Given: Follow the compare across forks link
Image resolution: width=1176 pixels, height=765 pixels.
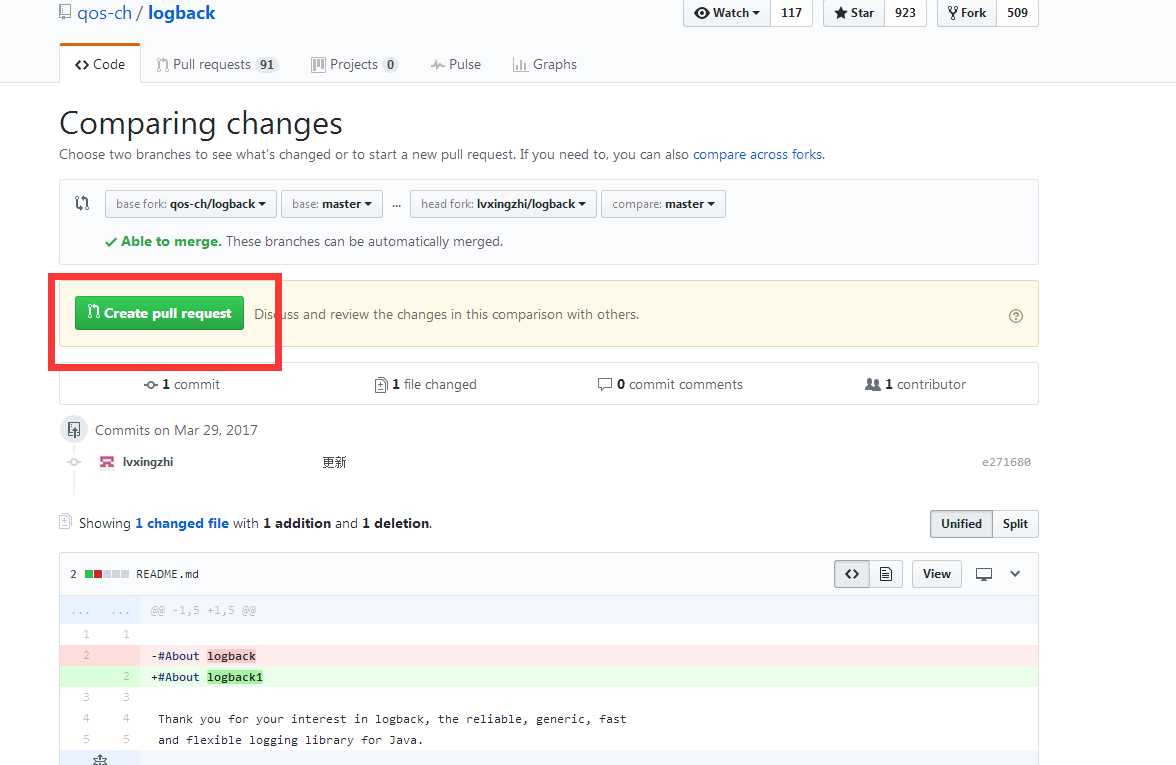Looking at the screenshot, I should click(758, 154).
